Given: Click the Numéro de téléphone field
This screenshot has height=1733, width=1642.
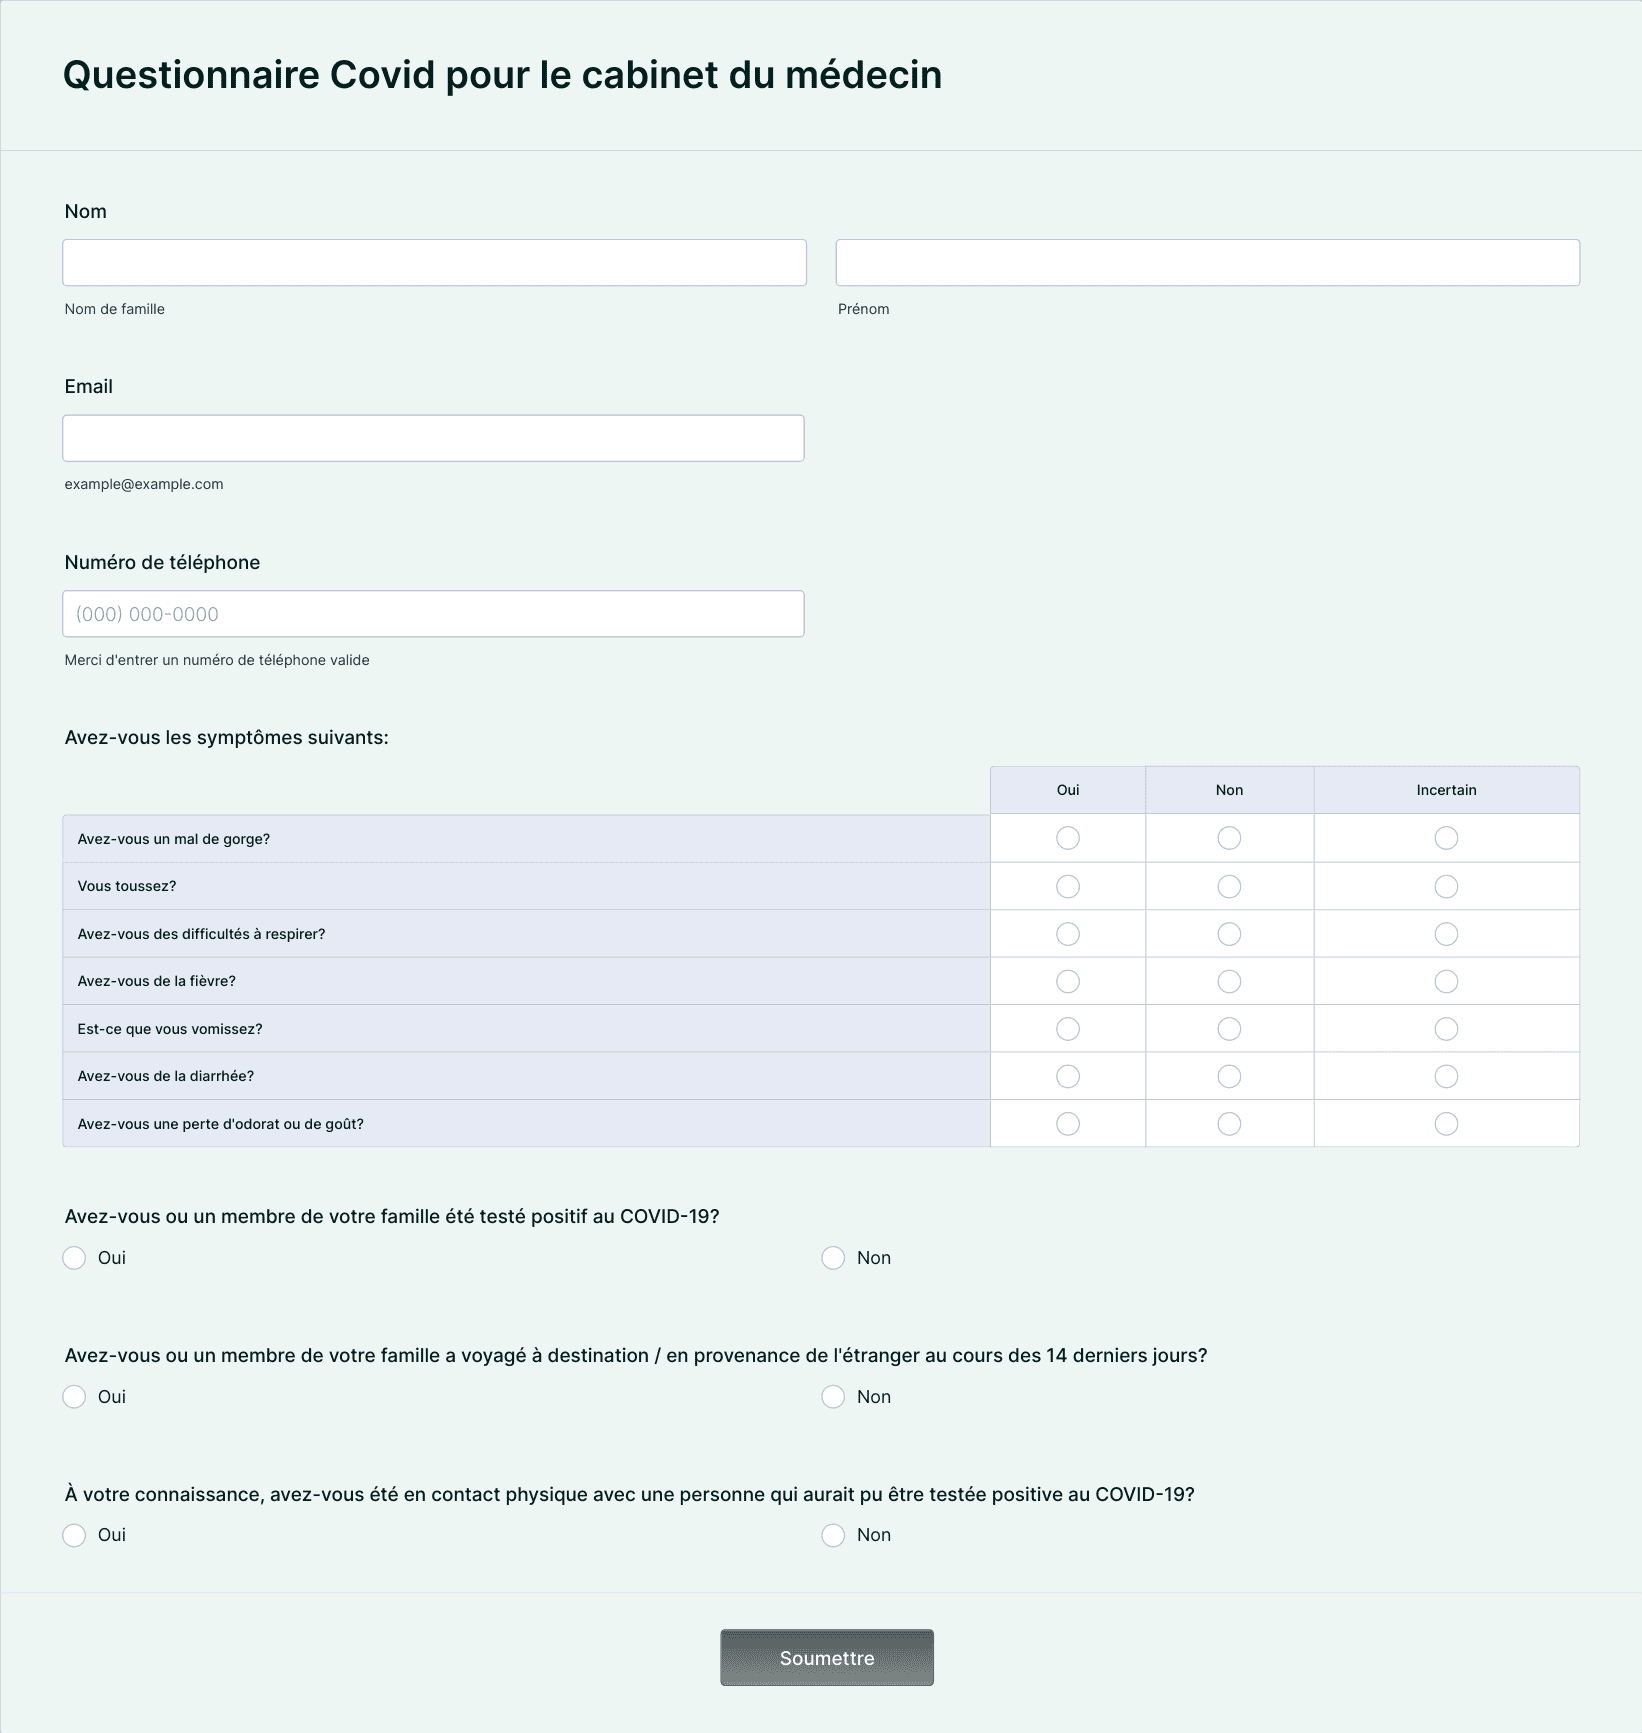Looking at the screenshot, I should coord(433,614).
